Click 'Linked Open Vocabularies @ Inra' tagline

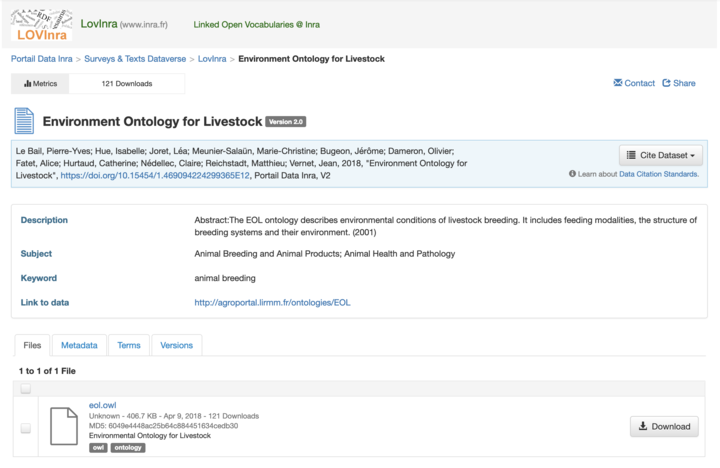pyautogui.click(x=257, y=24)
